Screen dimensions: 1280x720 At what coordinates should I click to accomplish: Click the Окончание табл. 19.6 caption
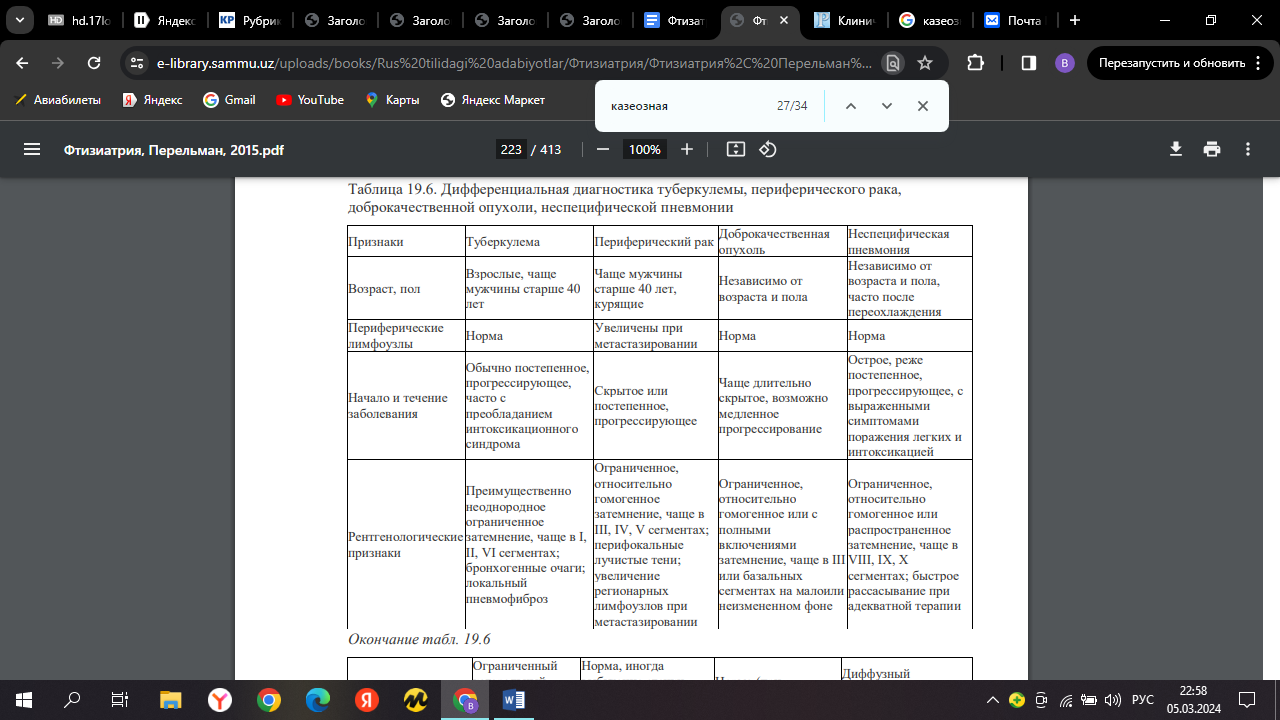[419, 639]
